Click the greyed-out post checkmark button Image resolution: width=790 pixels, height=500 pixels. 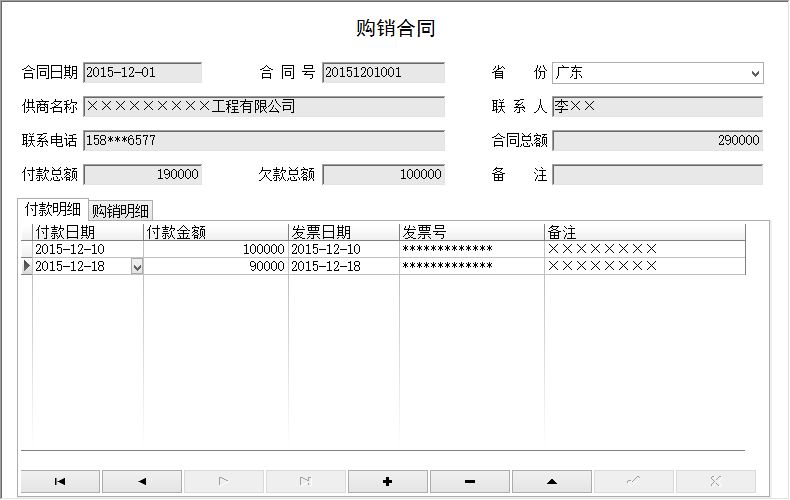coord(634,482)
